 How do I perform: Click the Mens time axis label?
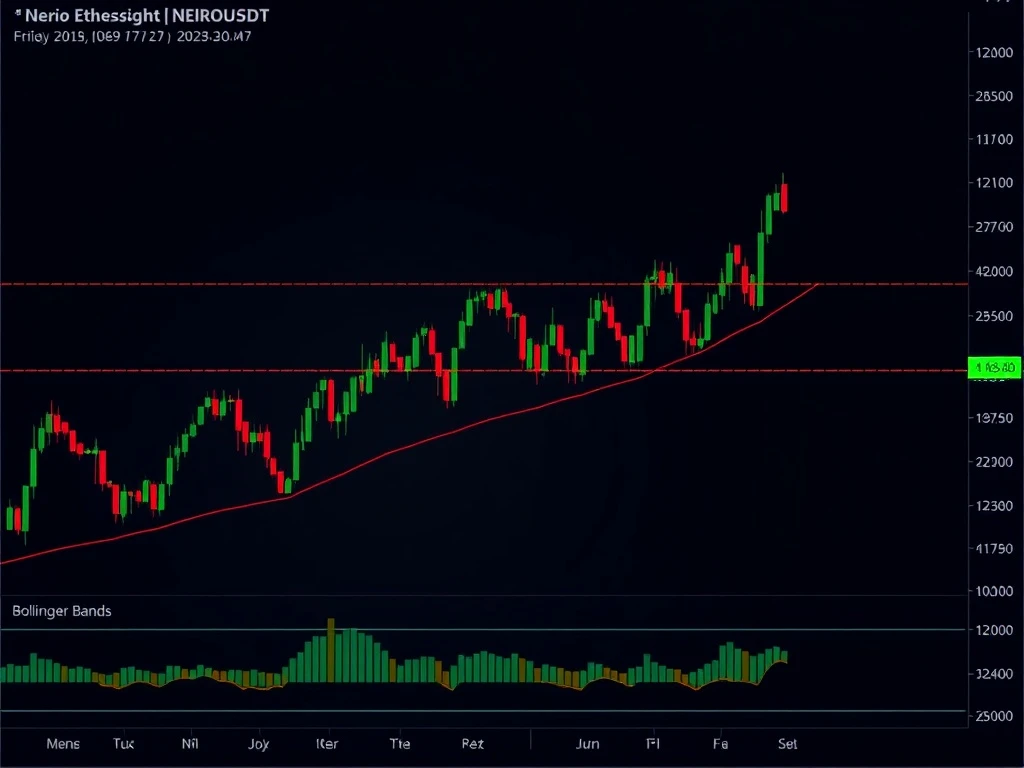coord(63,744)
